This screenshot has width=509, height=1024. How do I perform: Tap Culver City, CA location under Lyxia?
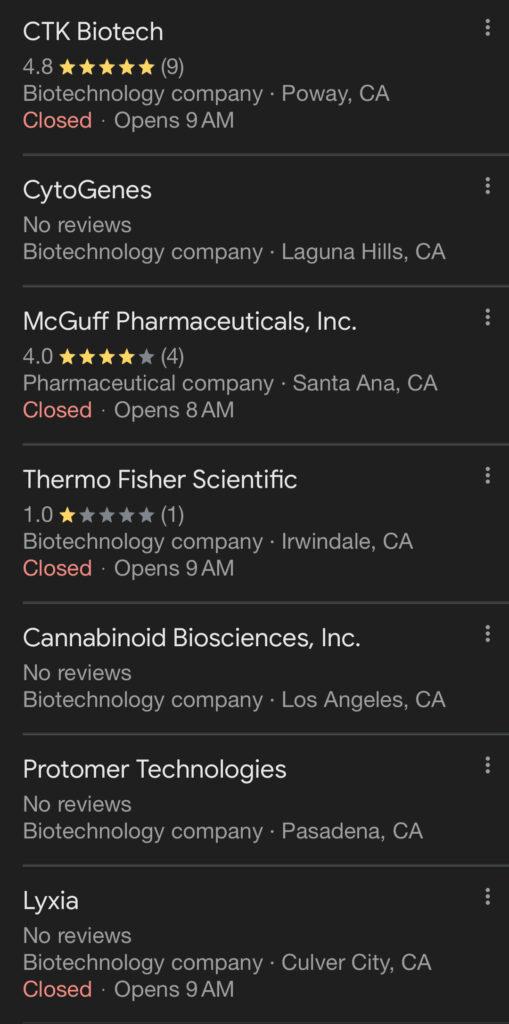(x=356, y=963)
